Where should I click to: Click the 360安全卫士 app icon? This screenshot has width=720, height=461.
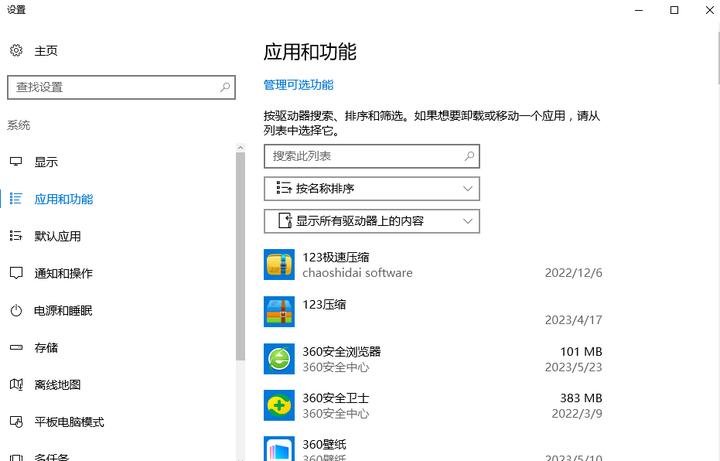click(x=279, y=405)
